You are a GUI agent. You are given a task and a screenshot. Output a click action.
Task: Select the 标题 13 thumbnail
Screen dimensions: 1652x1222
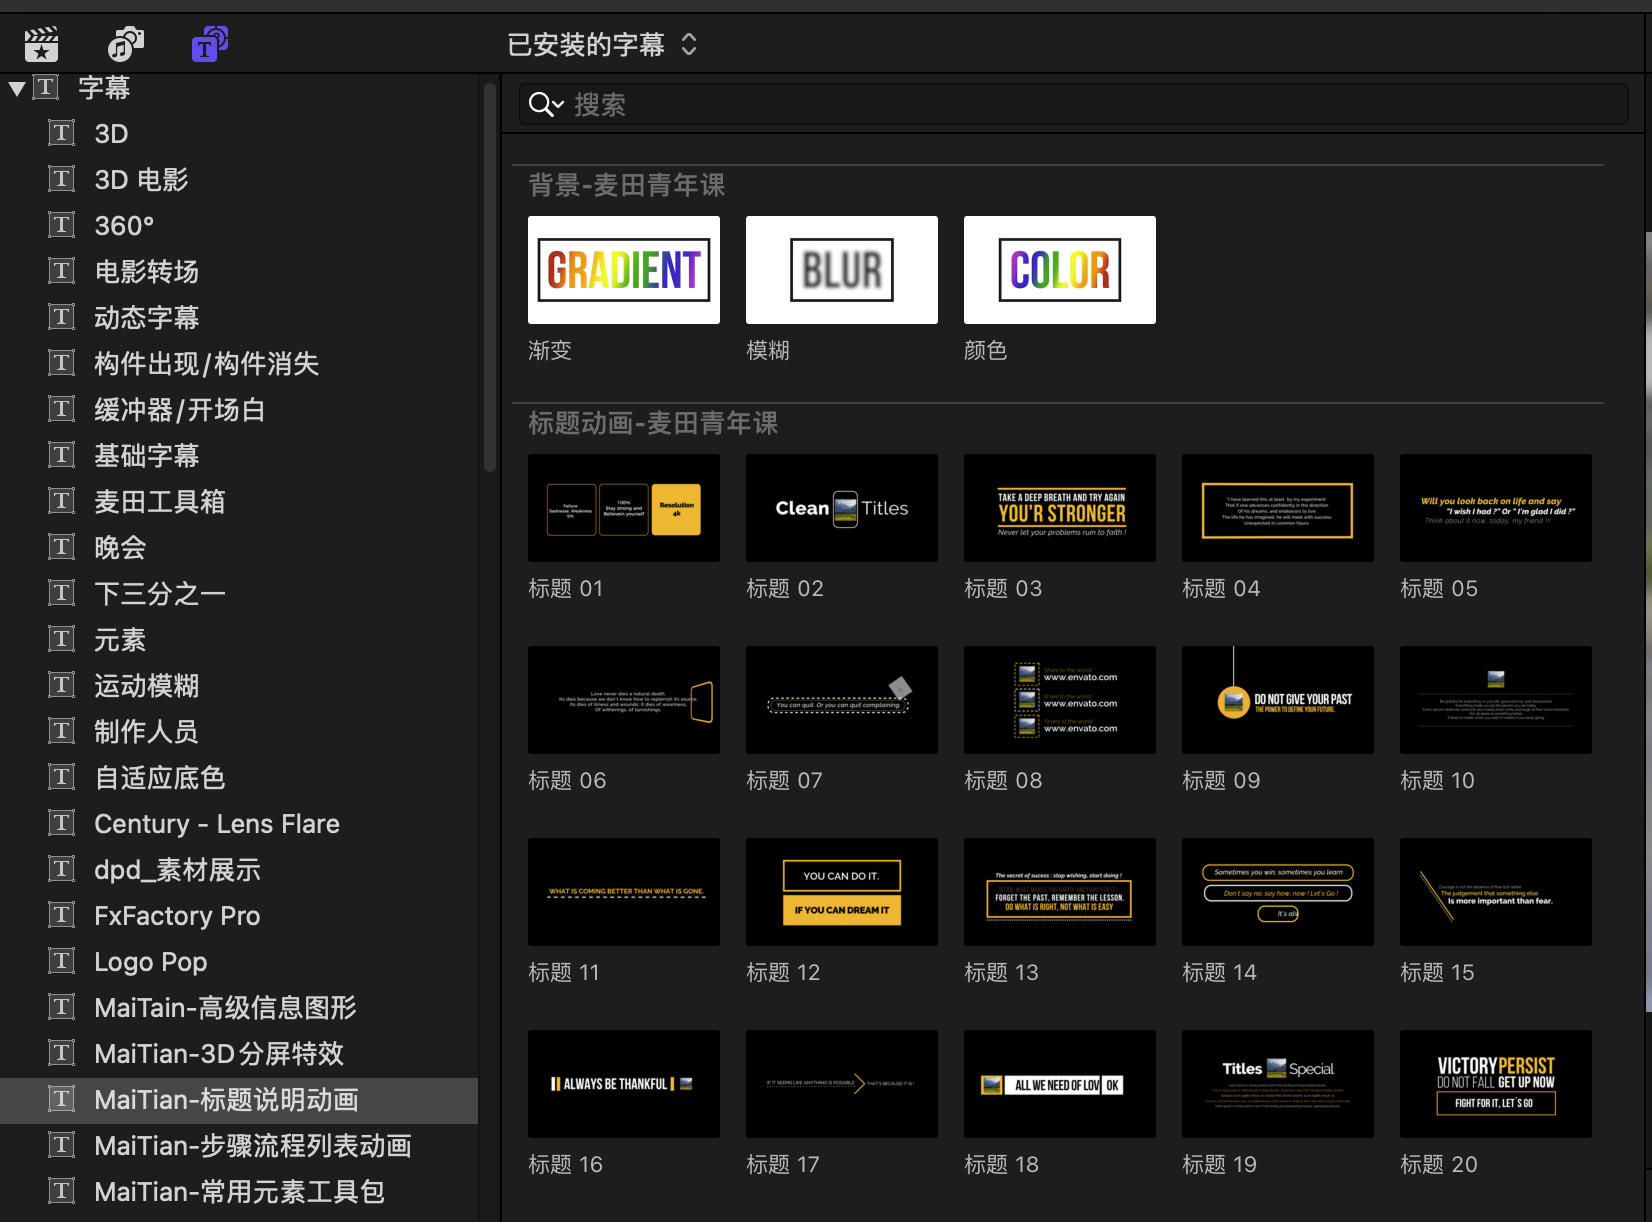point(1060,892)
